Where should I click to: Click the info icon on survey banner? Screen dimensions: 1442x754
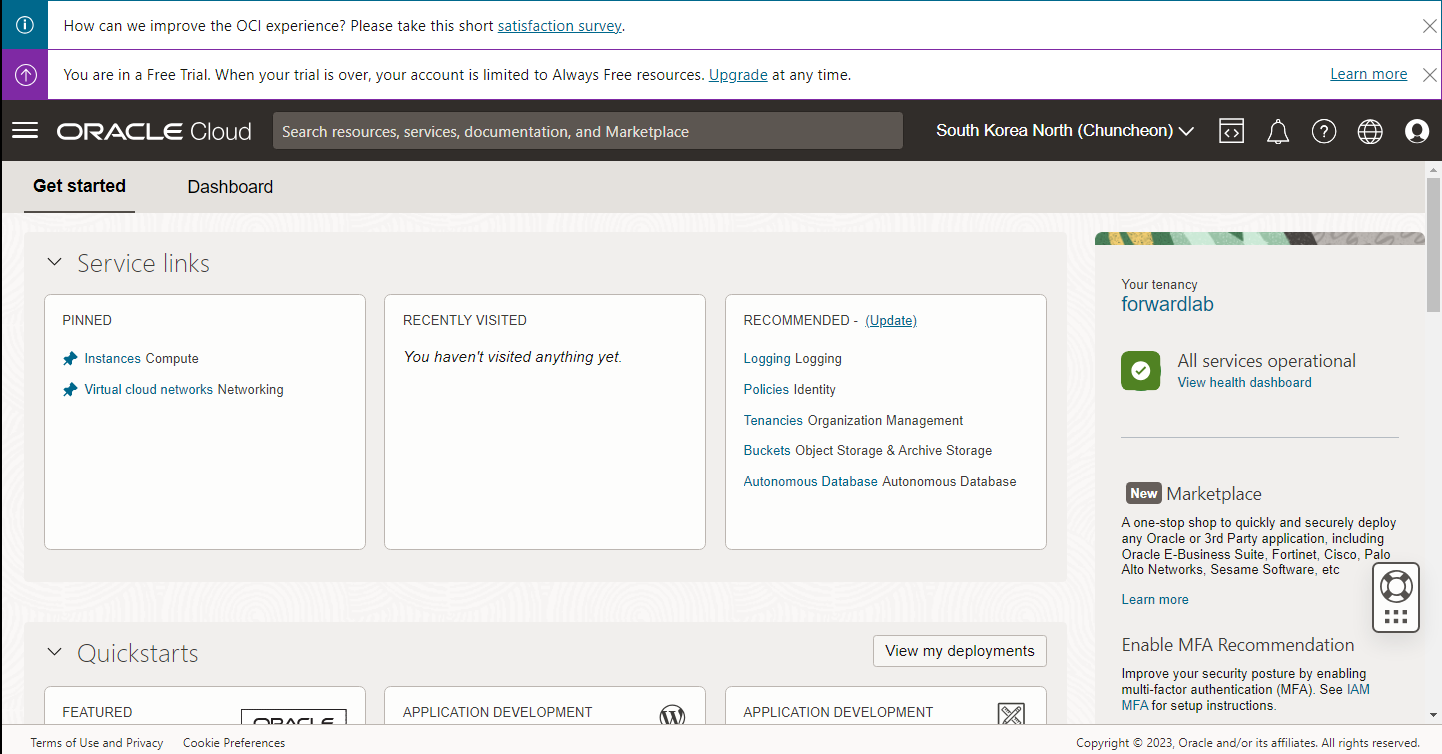24,25
